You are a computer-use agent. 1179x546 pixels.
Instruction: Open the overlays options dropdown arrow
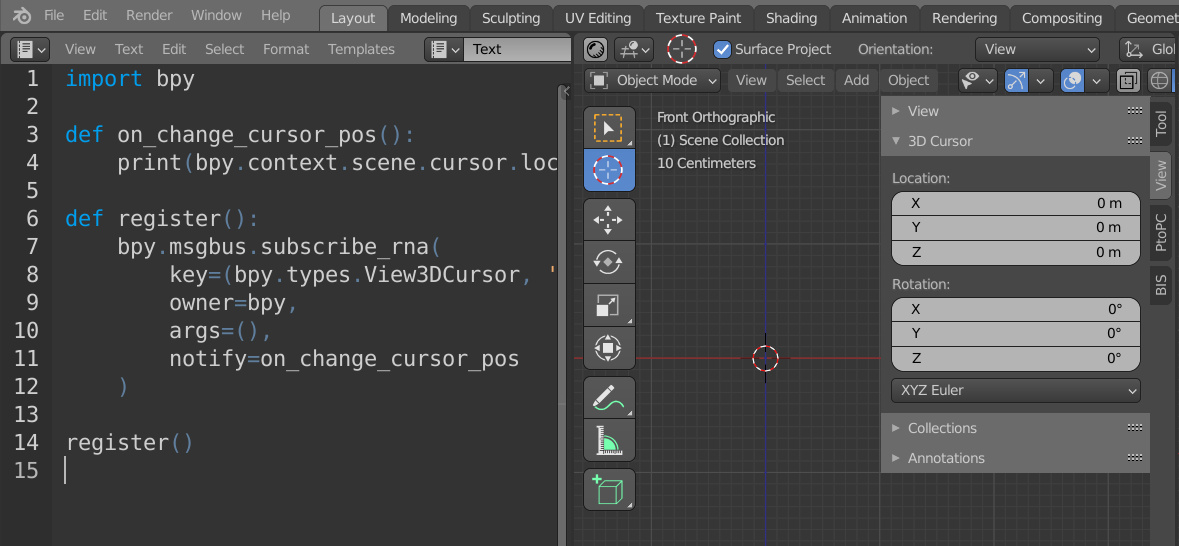click(1097, 80)
